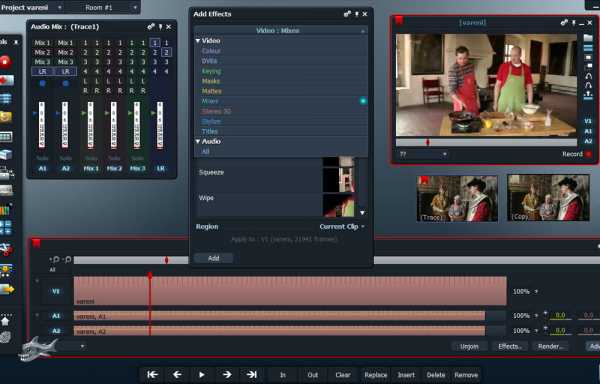Click the Unjoin button
The height and width of the screenshot is (384, 600).
click(469, 347)
